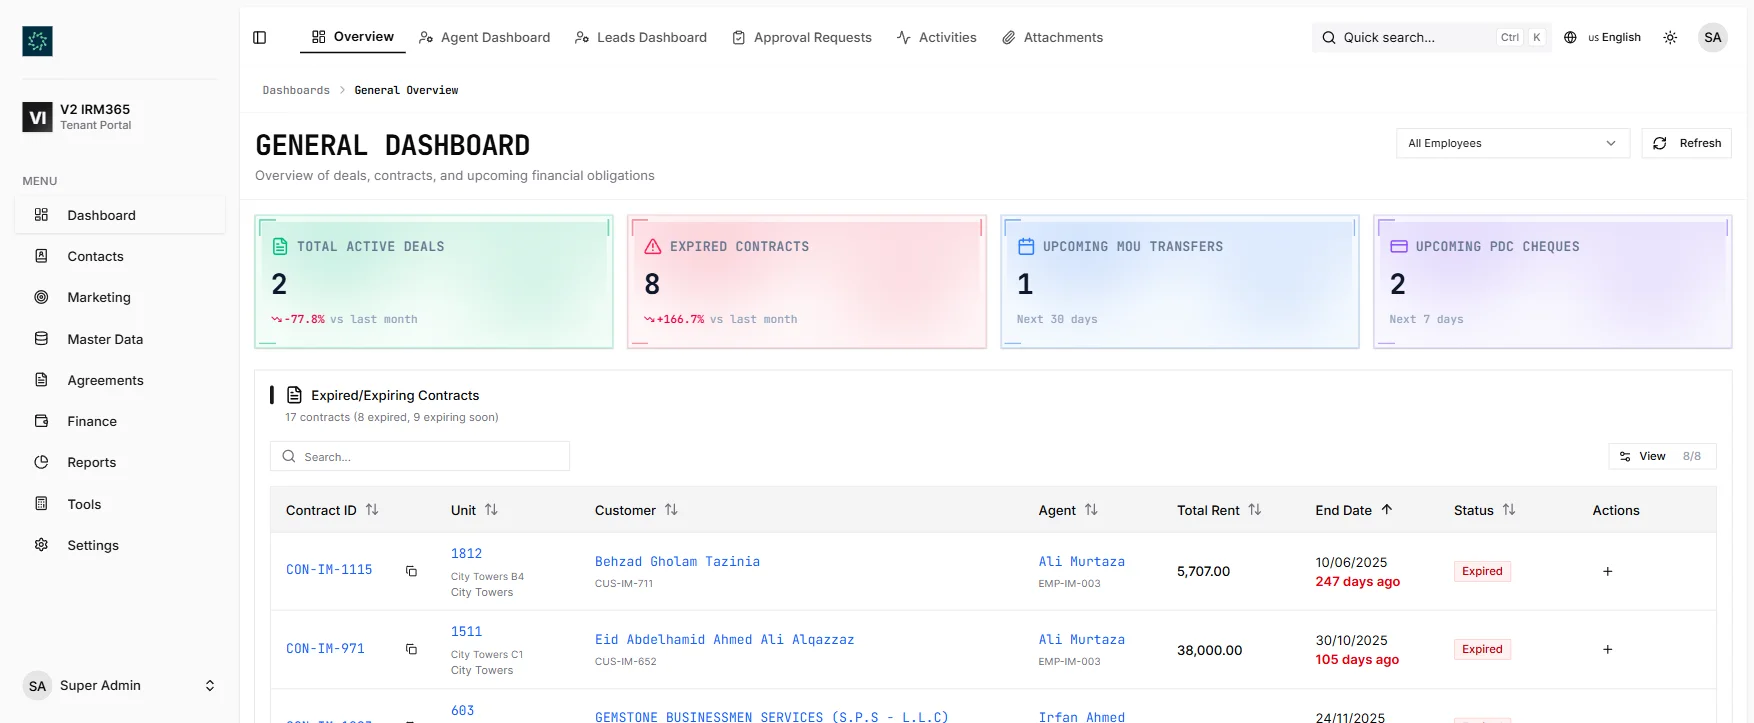Switch to the Attachments tab
Screen dimensions: 1754x723
click(1052, 38)
